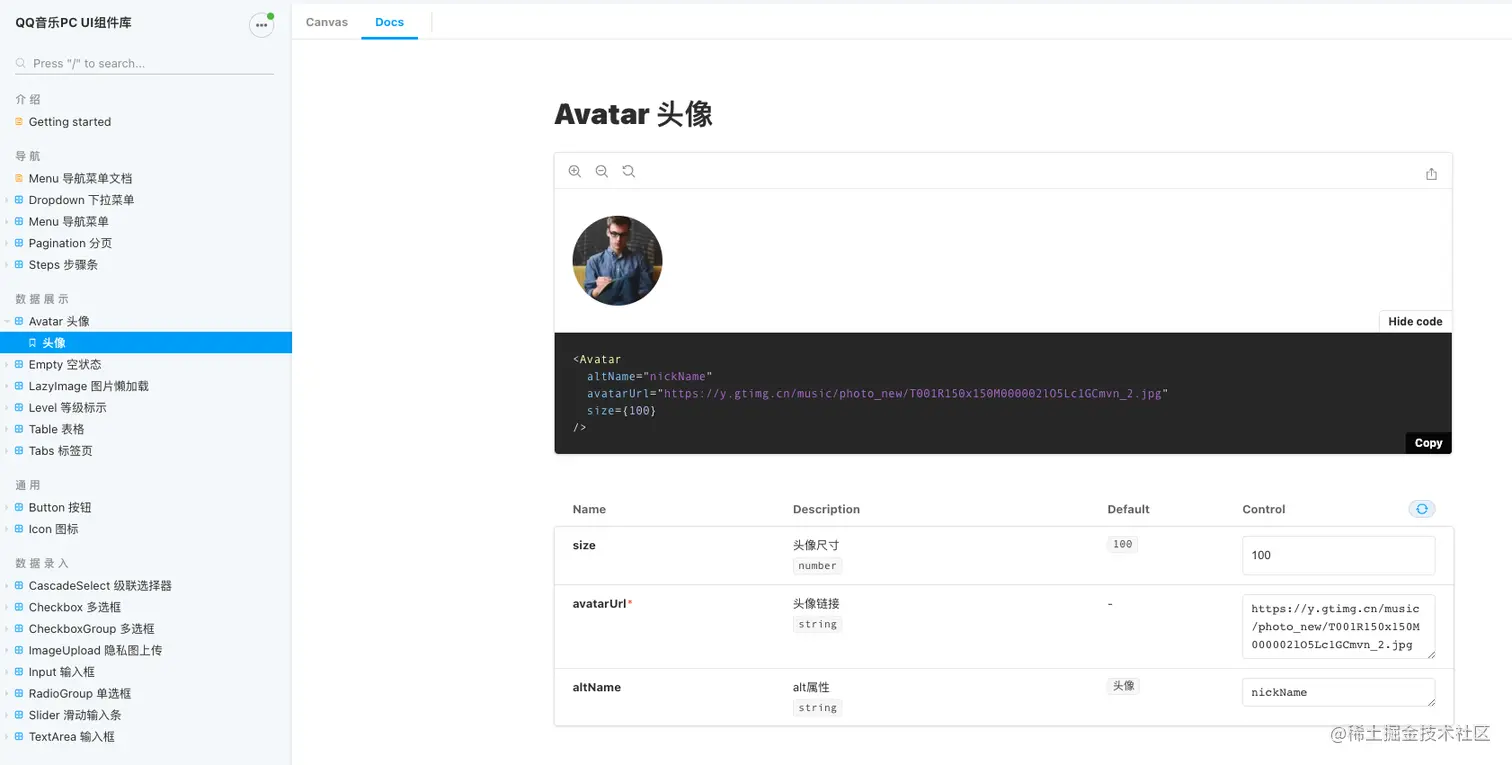1512x765 pixels.
Task: Click the size prop name
Action: (x=584, y=545)
